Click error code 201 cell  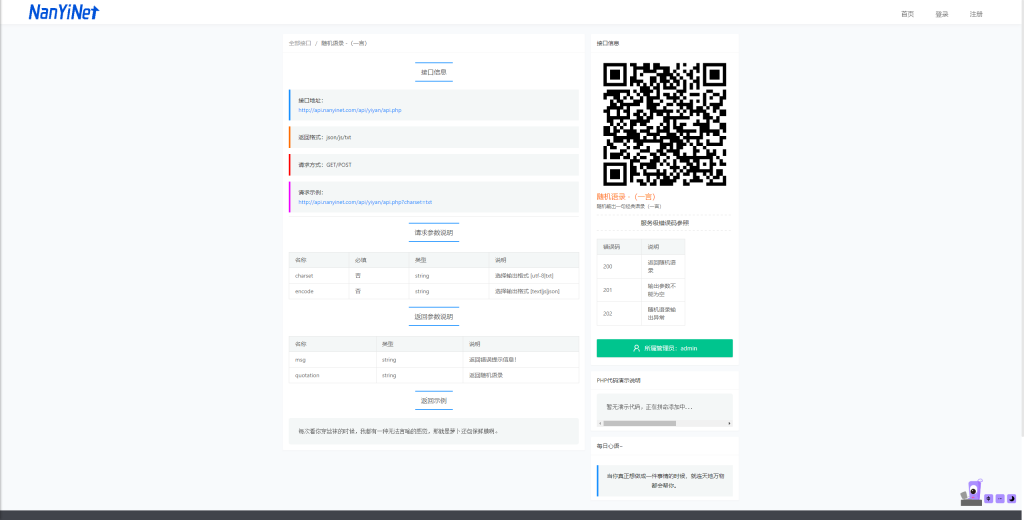(619, 290)
